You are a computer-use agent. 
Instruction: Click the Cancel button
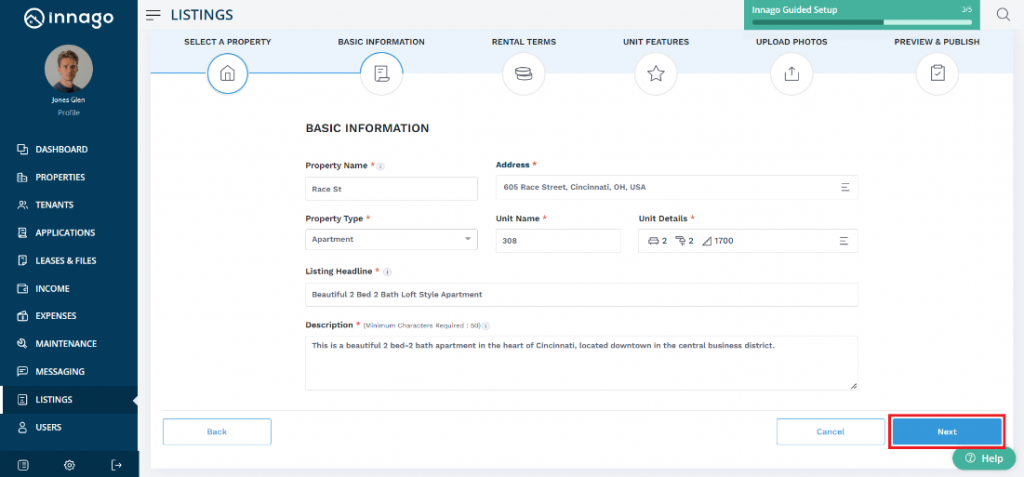coord(831,432)
